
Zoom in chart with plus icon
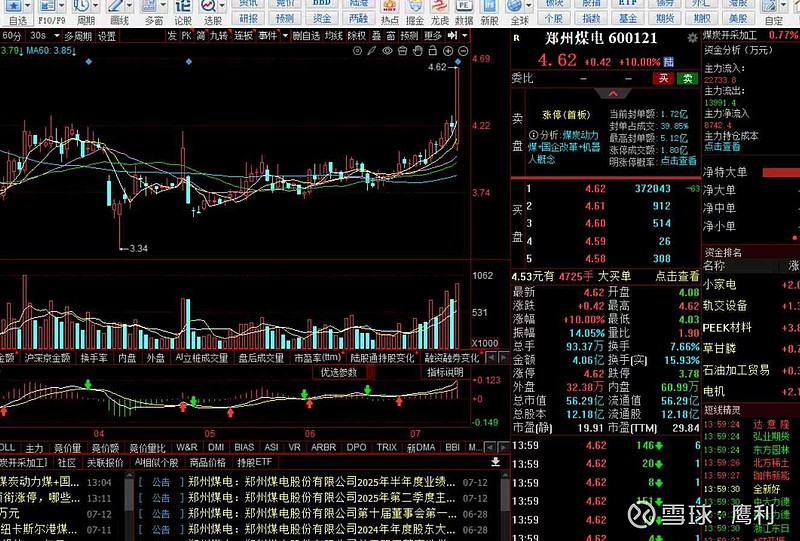tap(448, 51)
